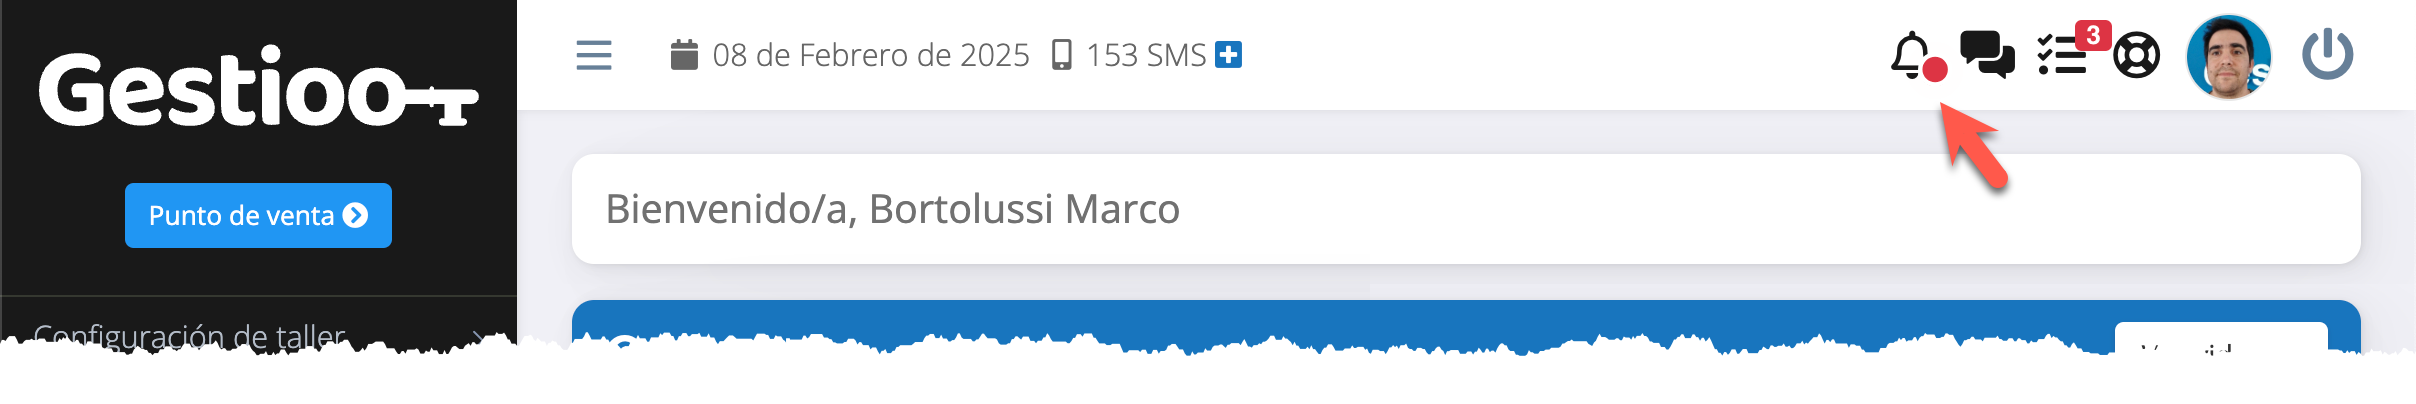Open the chat messages icon
Screen dimensions: 2416x404
coord(1987,54)
